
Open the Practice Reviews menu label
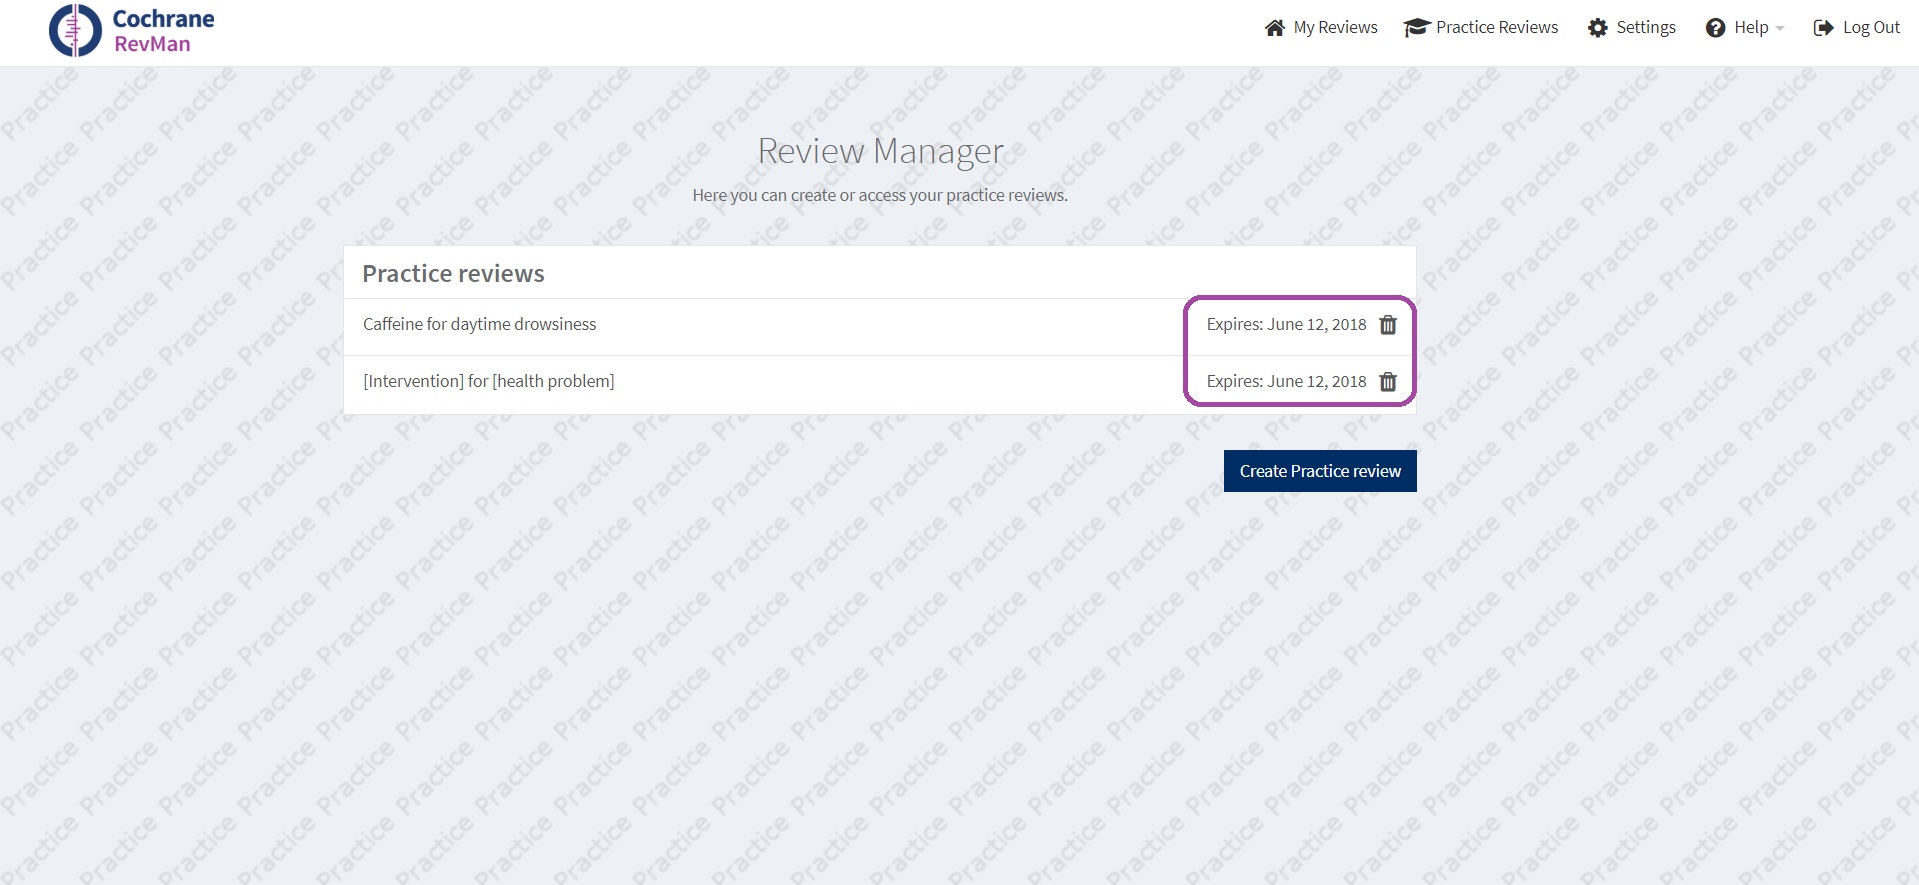1496,28
